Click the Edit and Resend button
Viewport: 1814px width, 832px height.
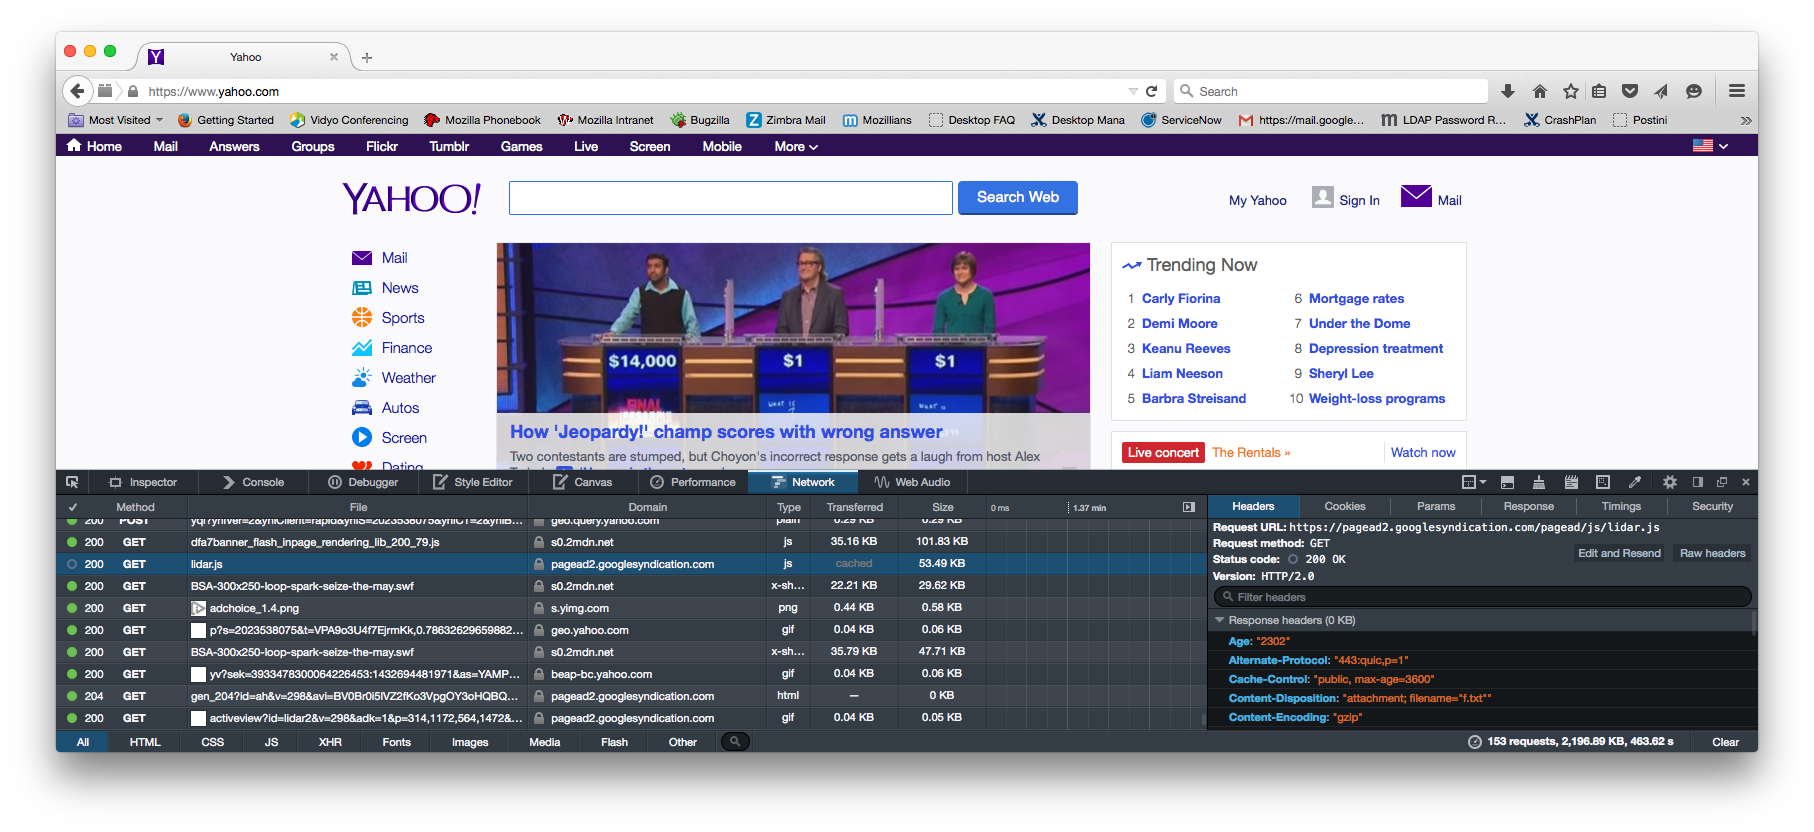tap(1618, 553)
